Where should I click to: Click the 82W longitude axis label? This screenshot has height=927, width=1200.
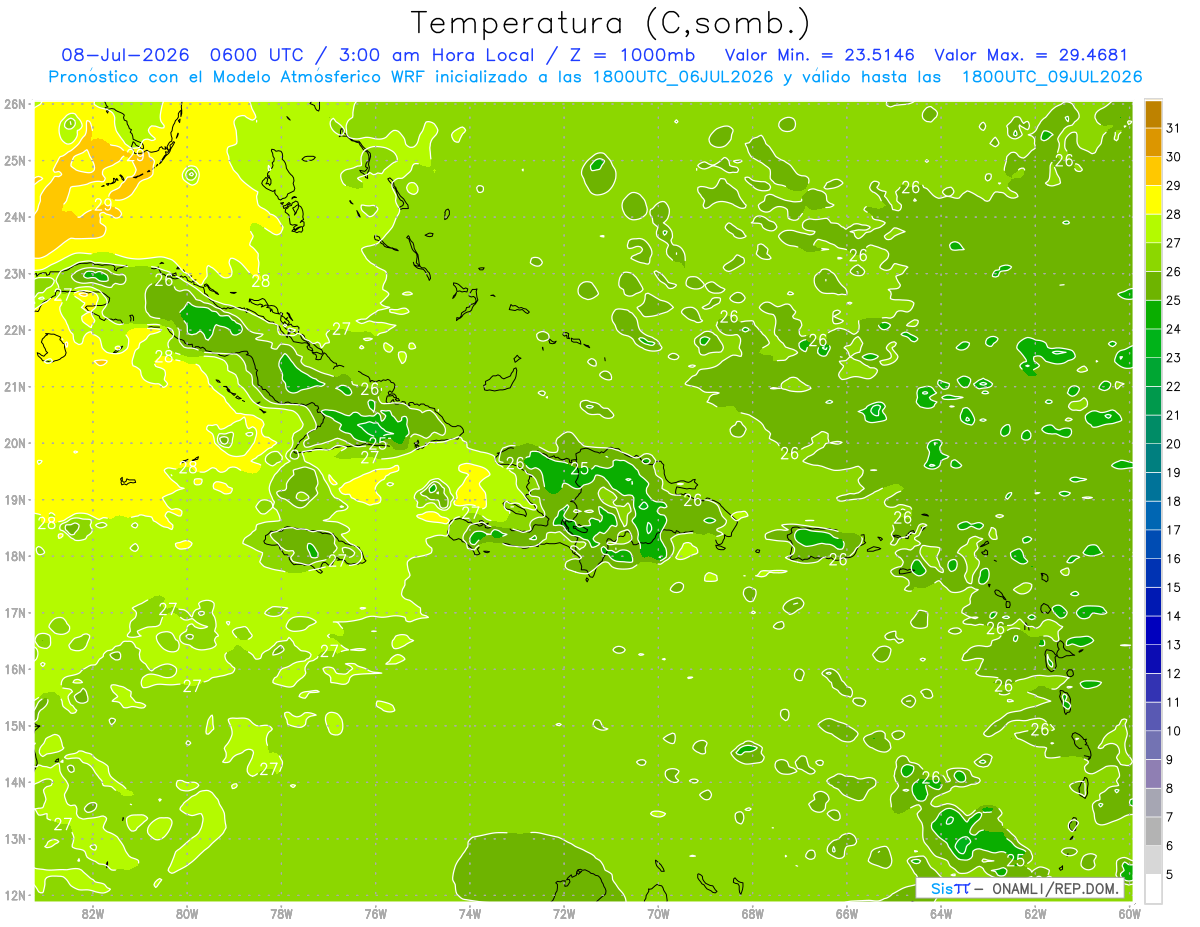[x=93, y=914]
